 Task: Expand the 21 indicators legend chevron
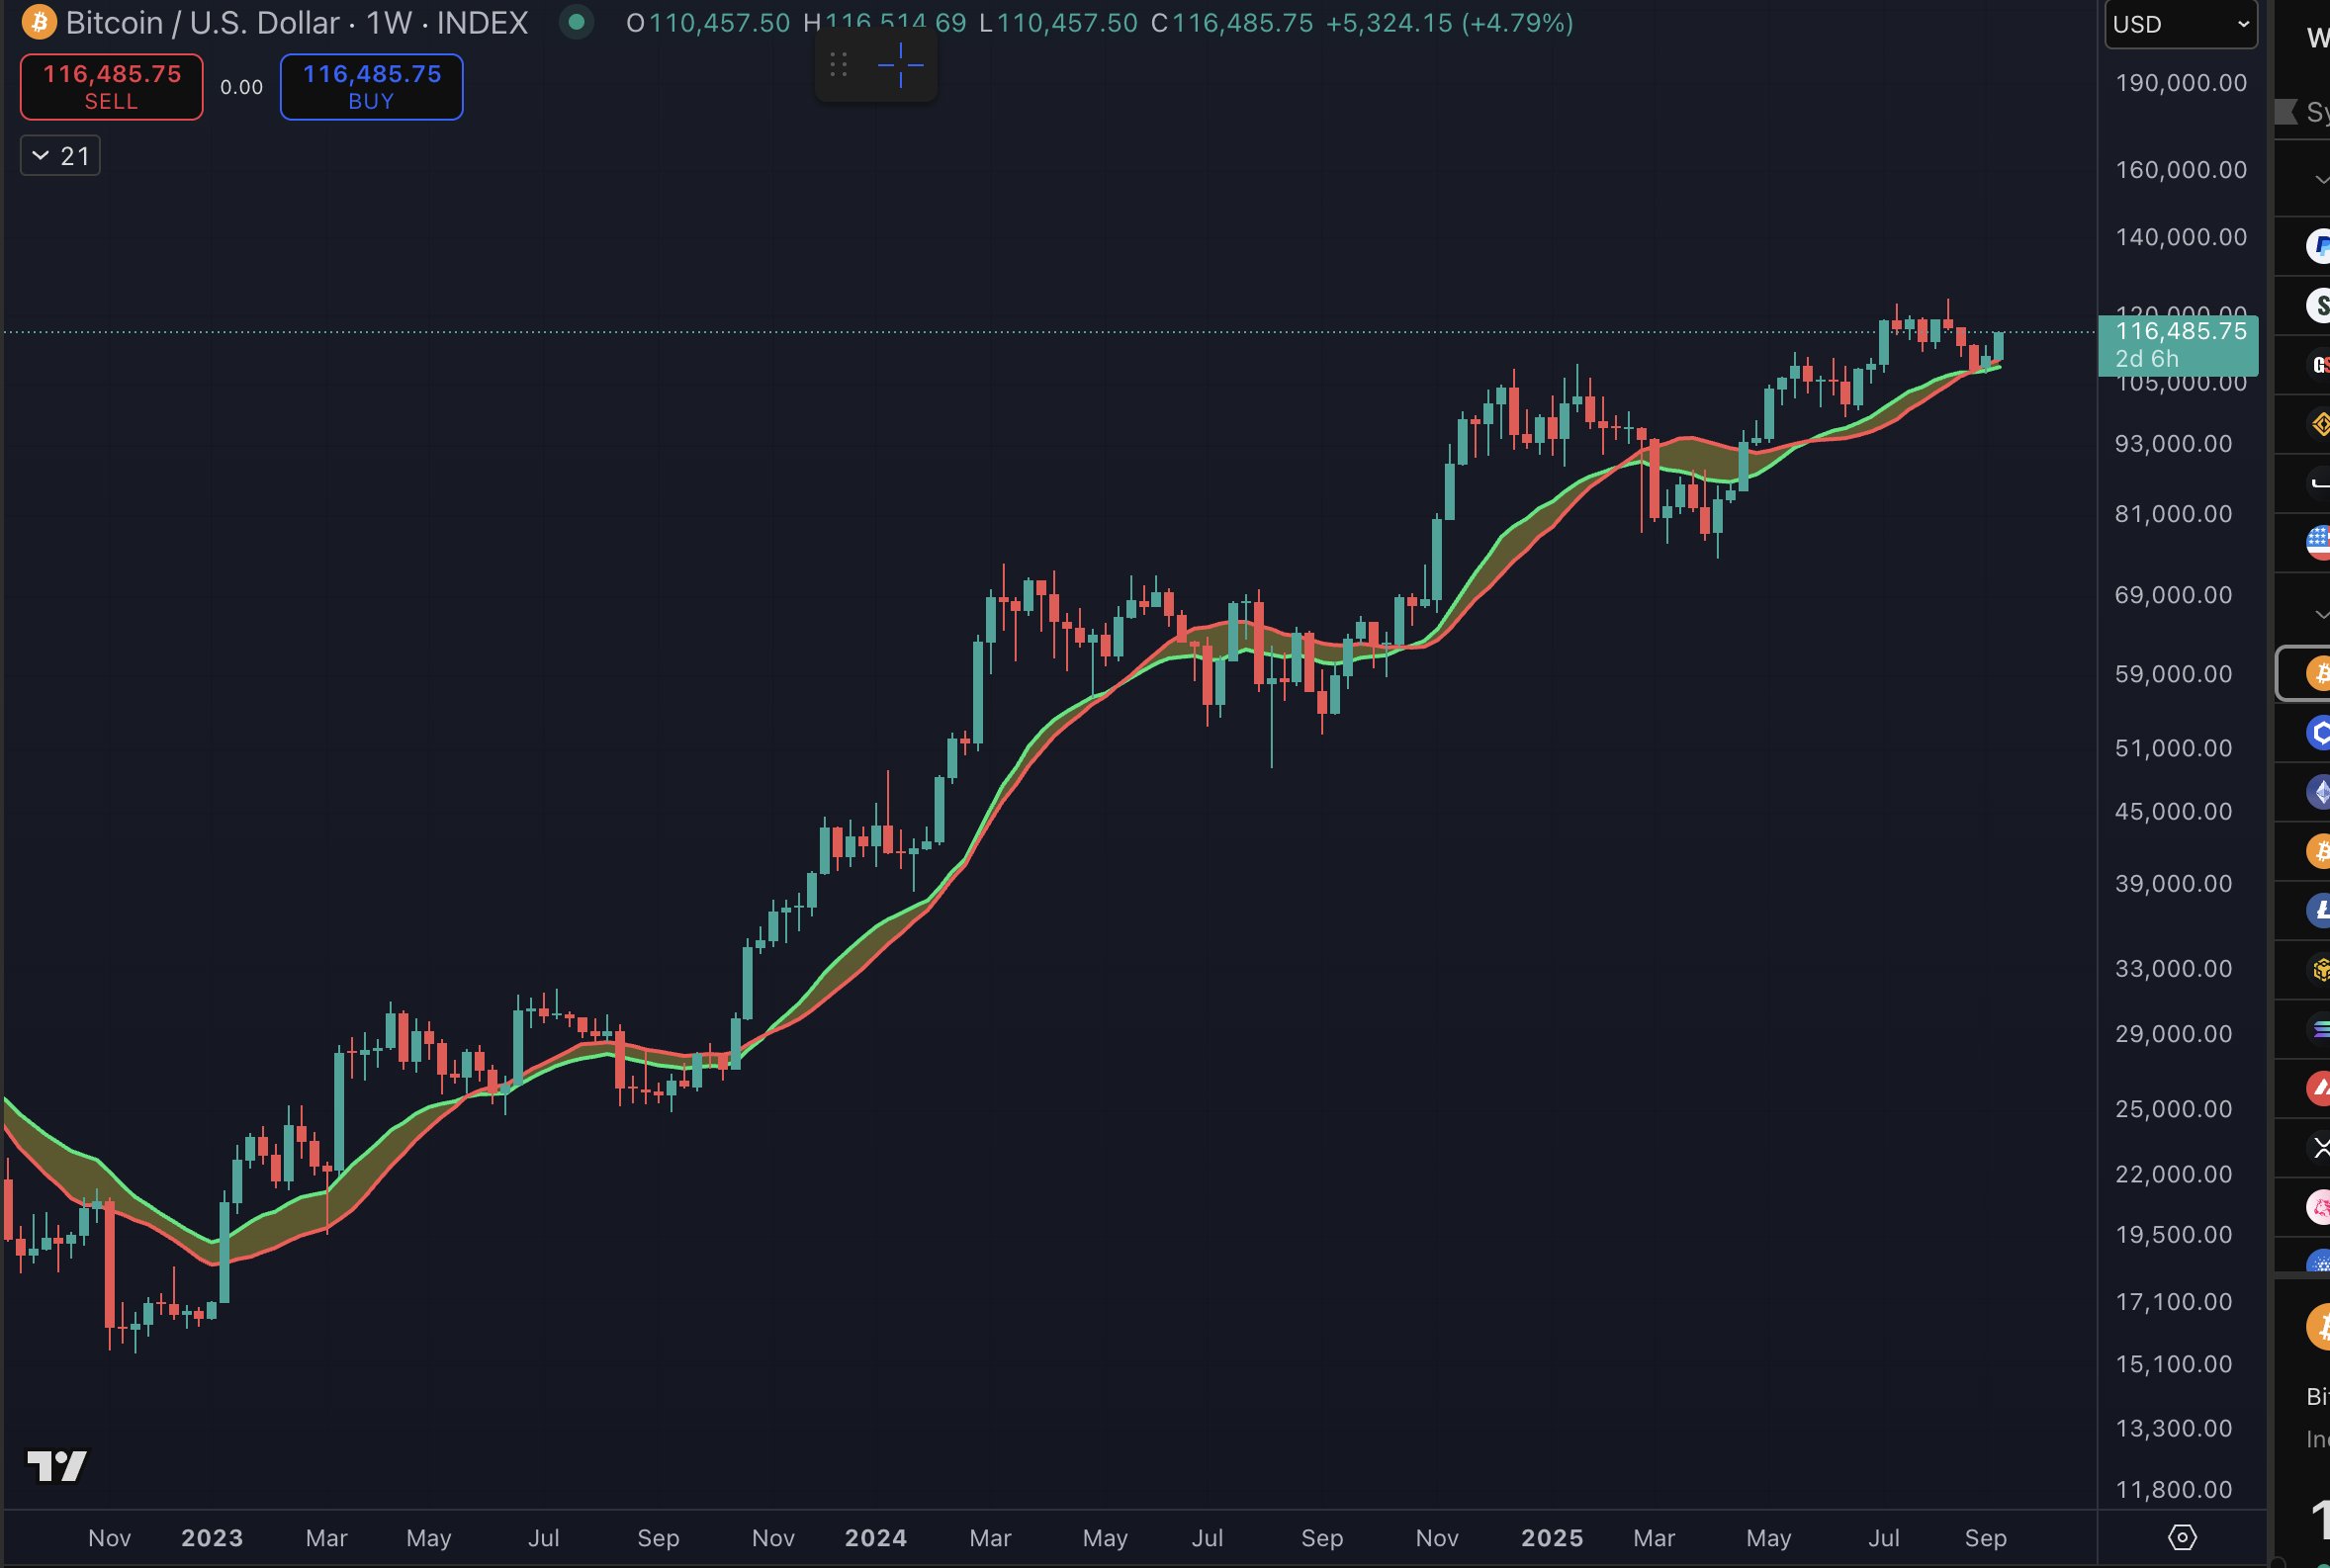41,155
